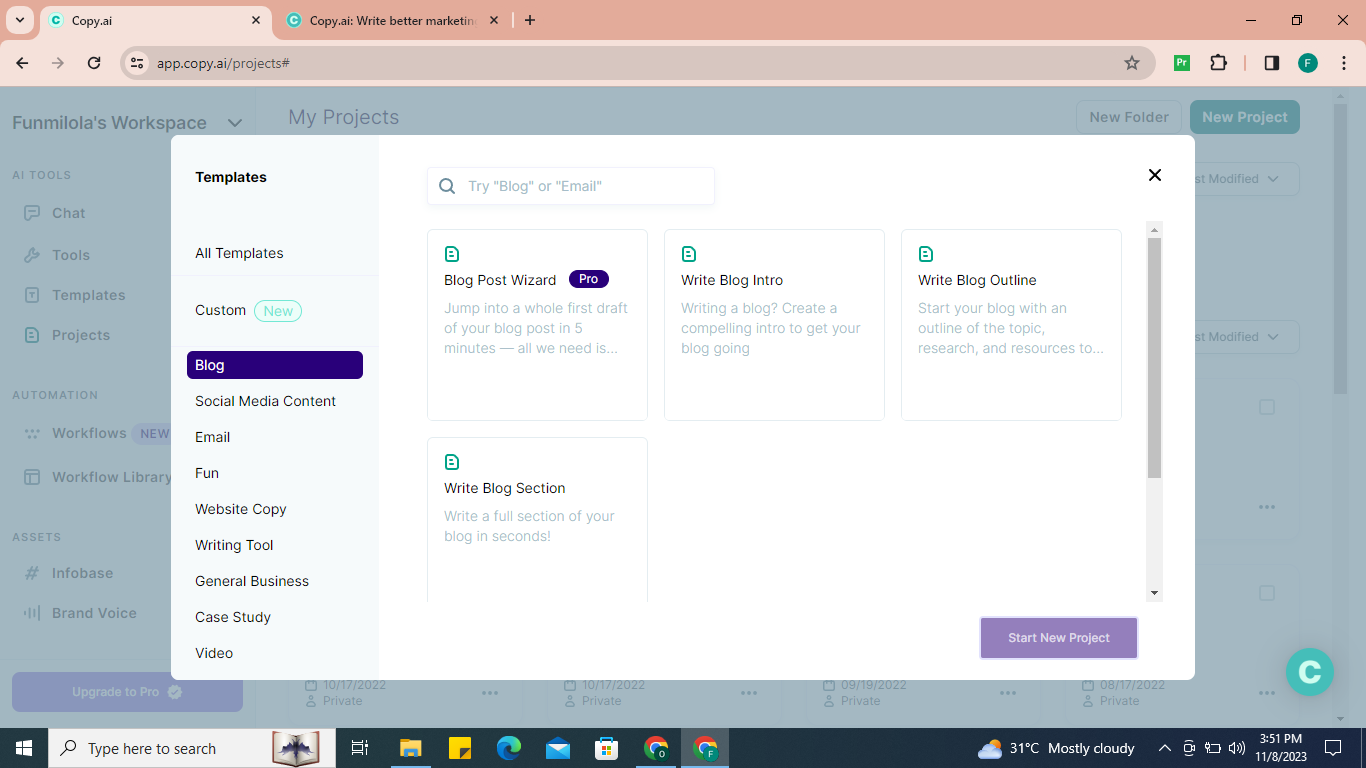Select Social Media Content category
1366x768 pixels.
pos(265,401)
